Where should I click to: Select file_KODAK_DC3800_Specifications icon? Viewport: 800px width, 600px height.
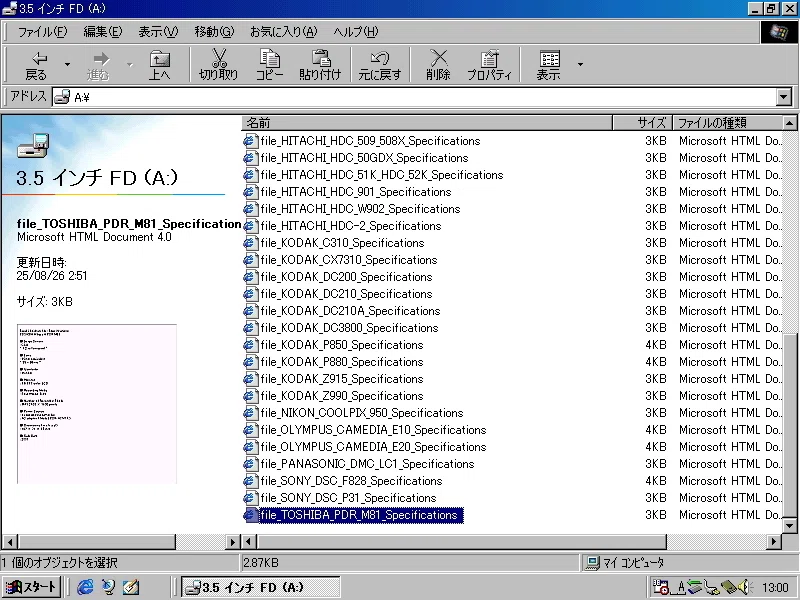pos(250,328)
